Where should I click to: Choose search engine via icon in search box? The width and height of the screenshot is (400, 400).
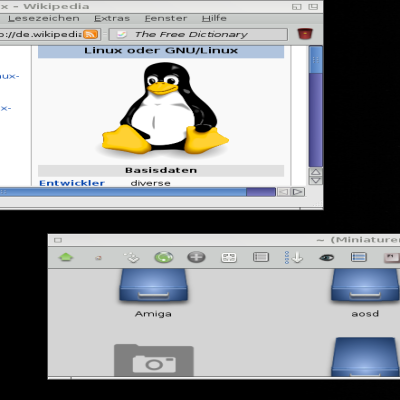(x=122, y=34)
